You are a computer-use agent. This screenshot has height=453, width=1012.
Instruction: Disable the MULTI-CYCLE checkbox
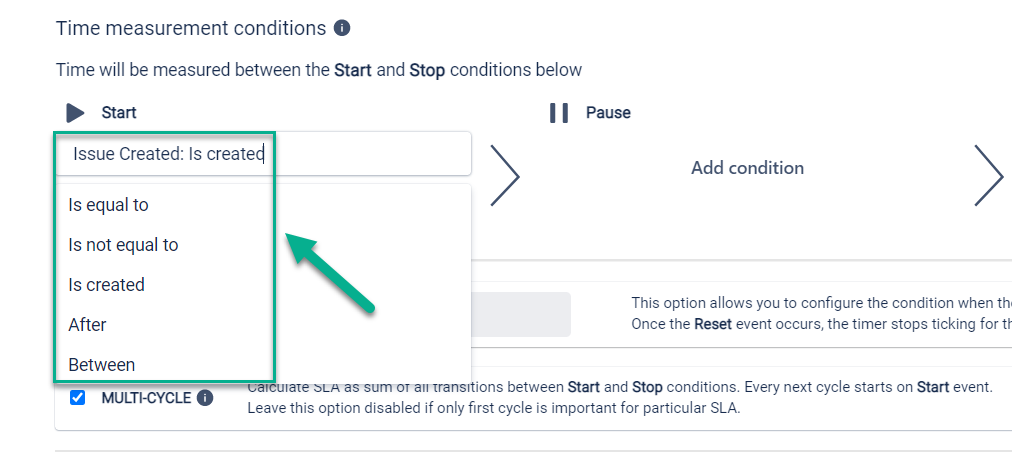pos(78,398)
